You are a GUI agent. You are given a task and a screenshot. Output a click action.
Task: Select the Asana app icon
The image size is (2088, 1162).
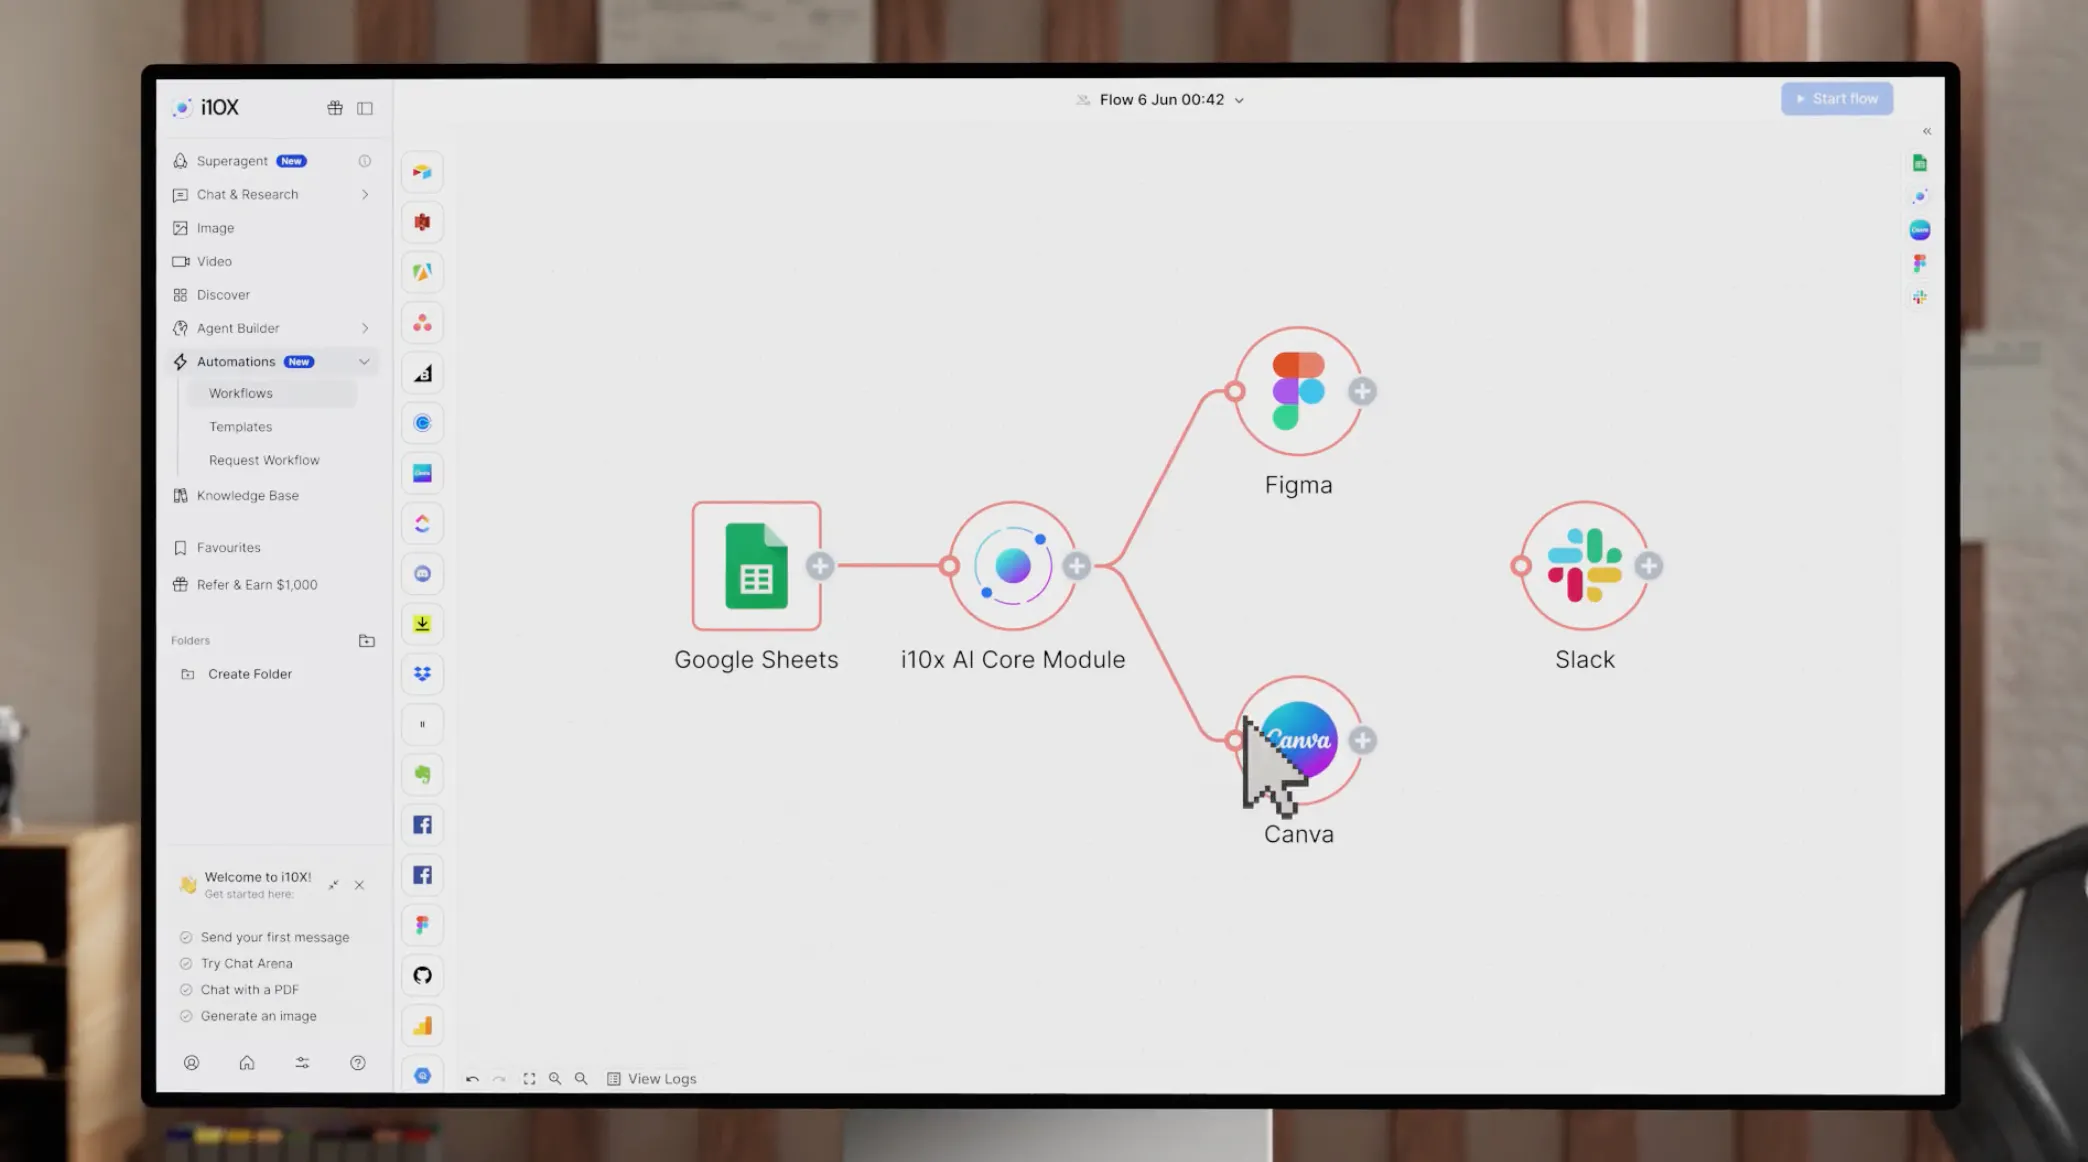pos(422,323)
